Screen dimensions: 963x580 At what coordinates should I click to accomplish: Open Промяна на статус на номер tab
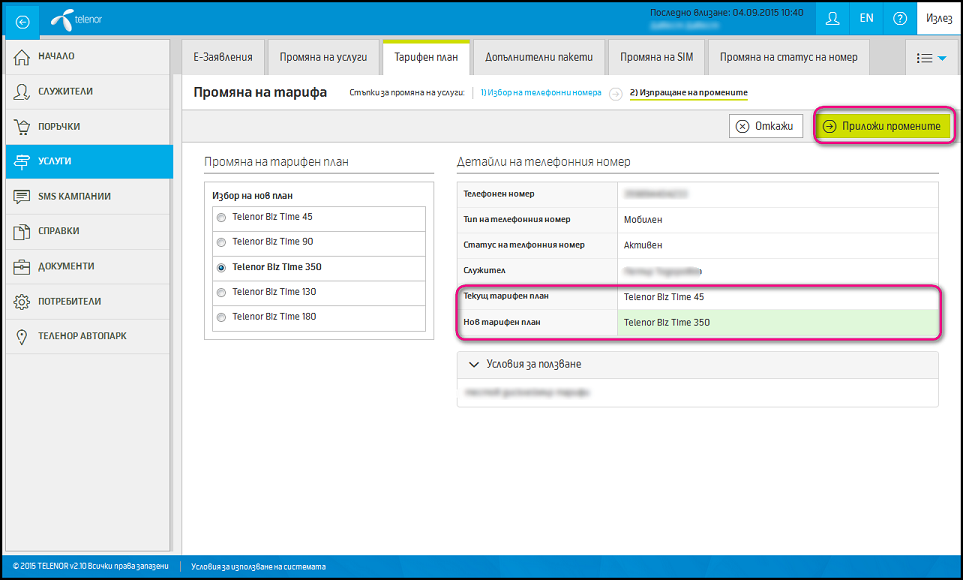789,57
